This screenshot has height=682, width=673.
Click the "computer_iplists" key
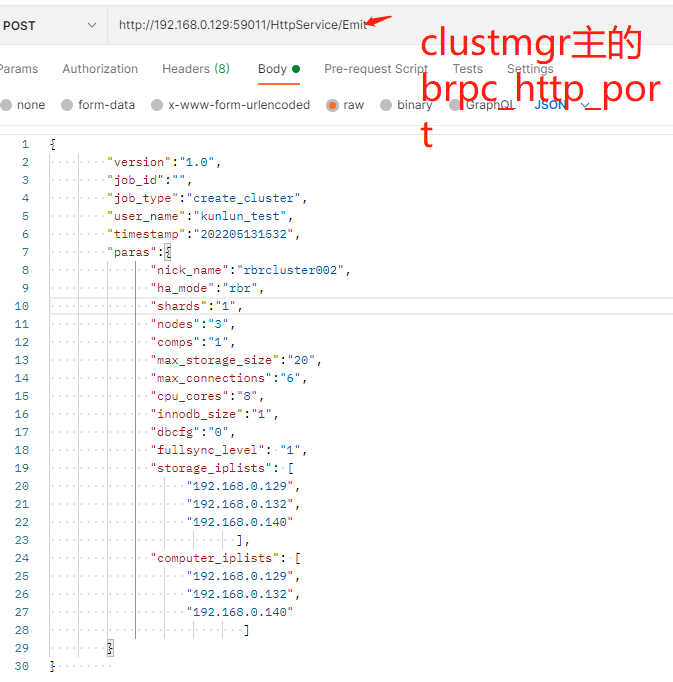(x=214, y=558)
